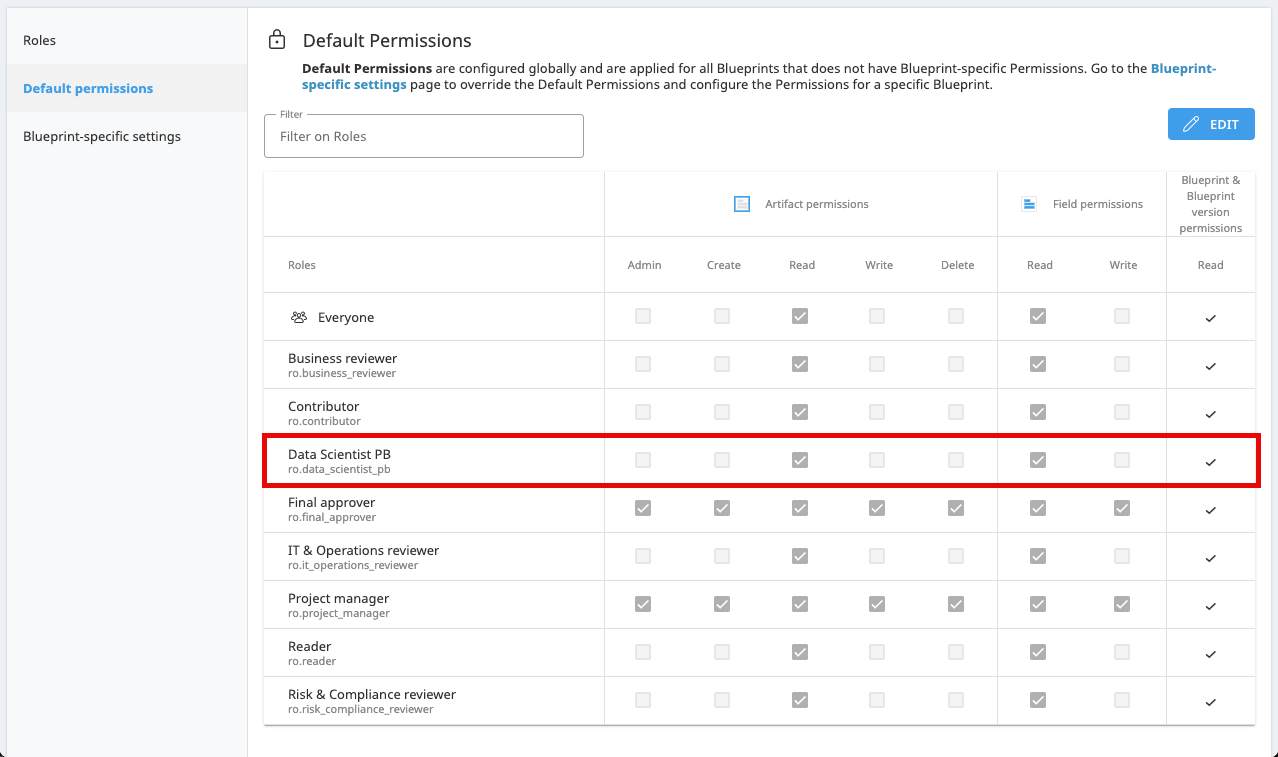The width and height of the screenshot is (1278, 757).
Task: Click the group icon next to Everyone
Action: [x=298, y=316]
